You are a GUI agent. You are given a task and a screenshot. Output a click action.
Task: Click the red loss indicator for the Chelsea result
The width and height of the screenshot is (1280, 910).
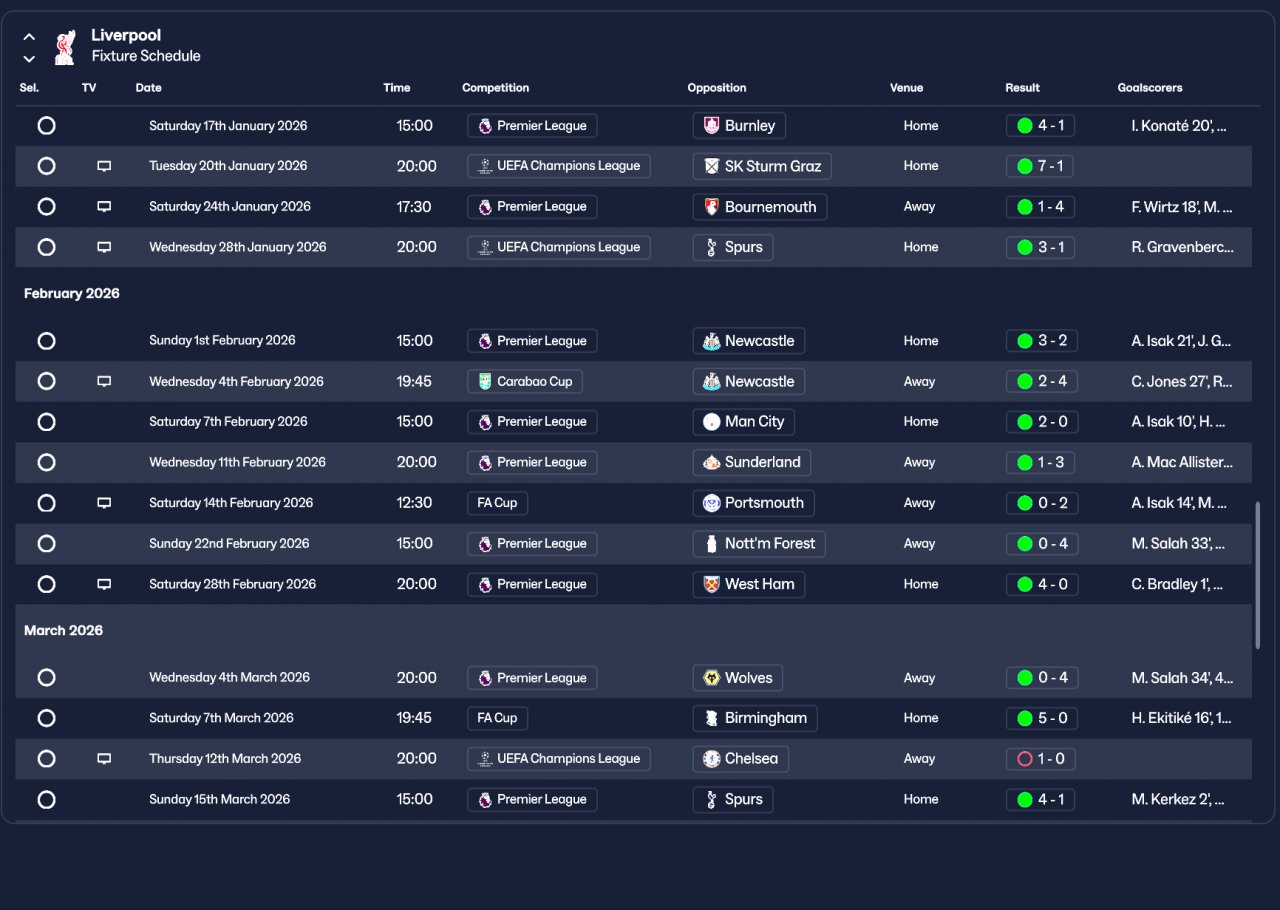[x=1024, y=759]
